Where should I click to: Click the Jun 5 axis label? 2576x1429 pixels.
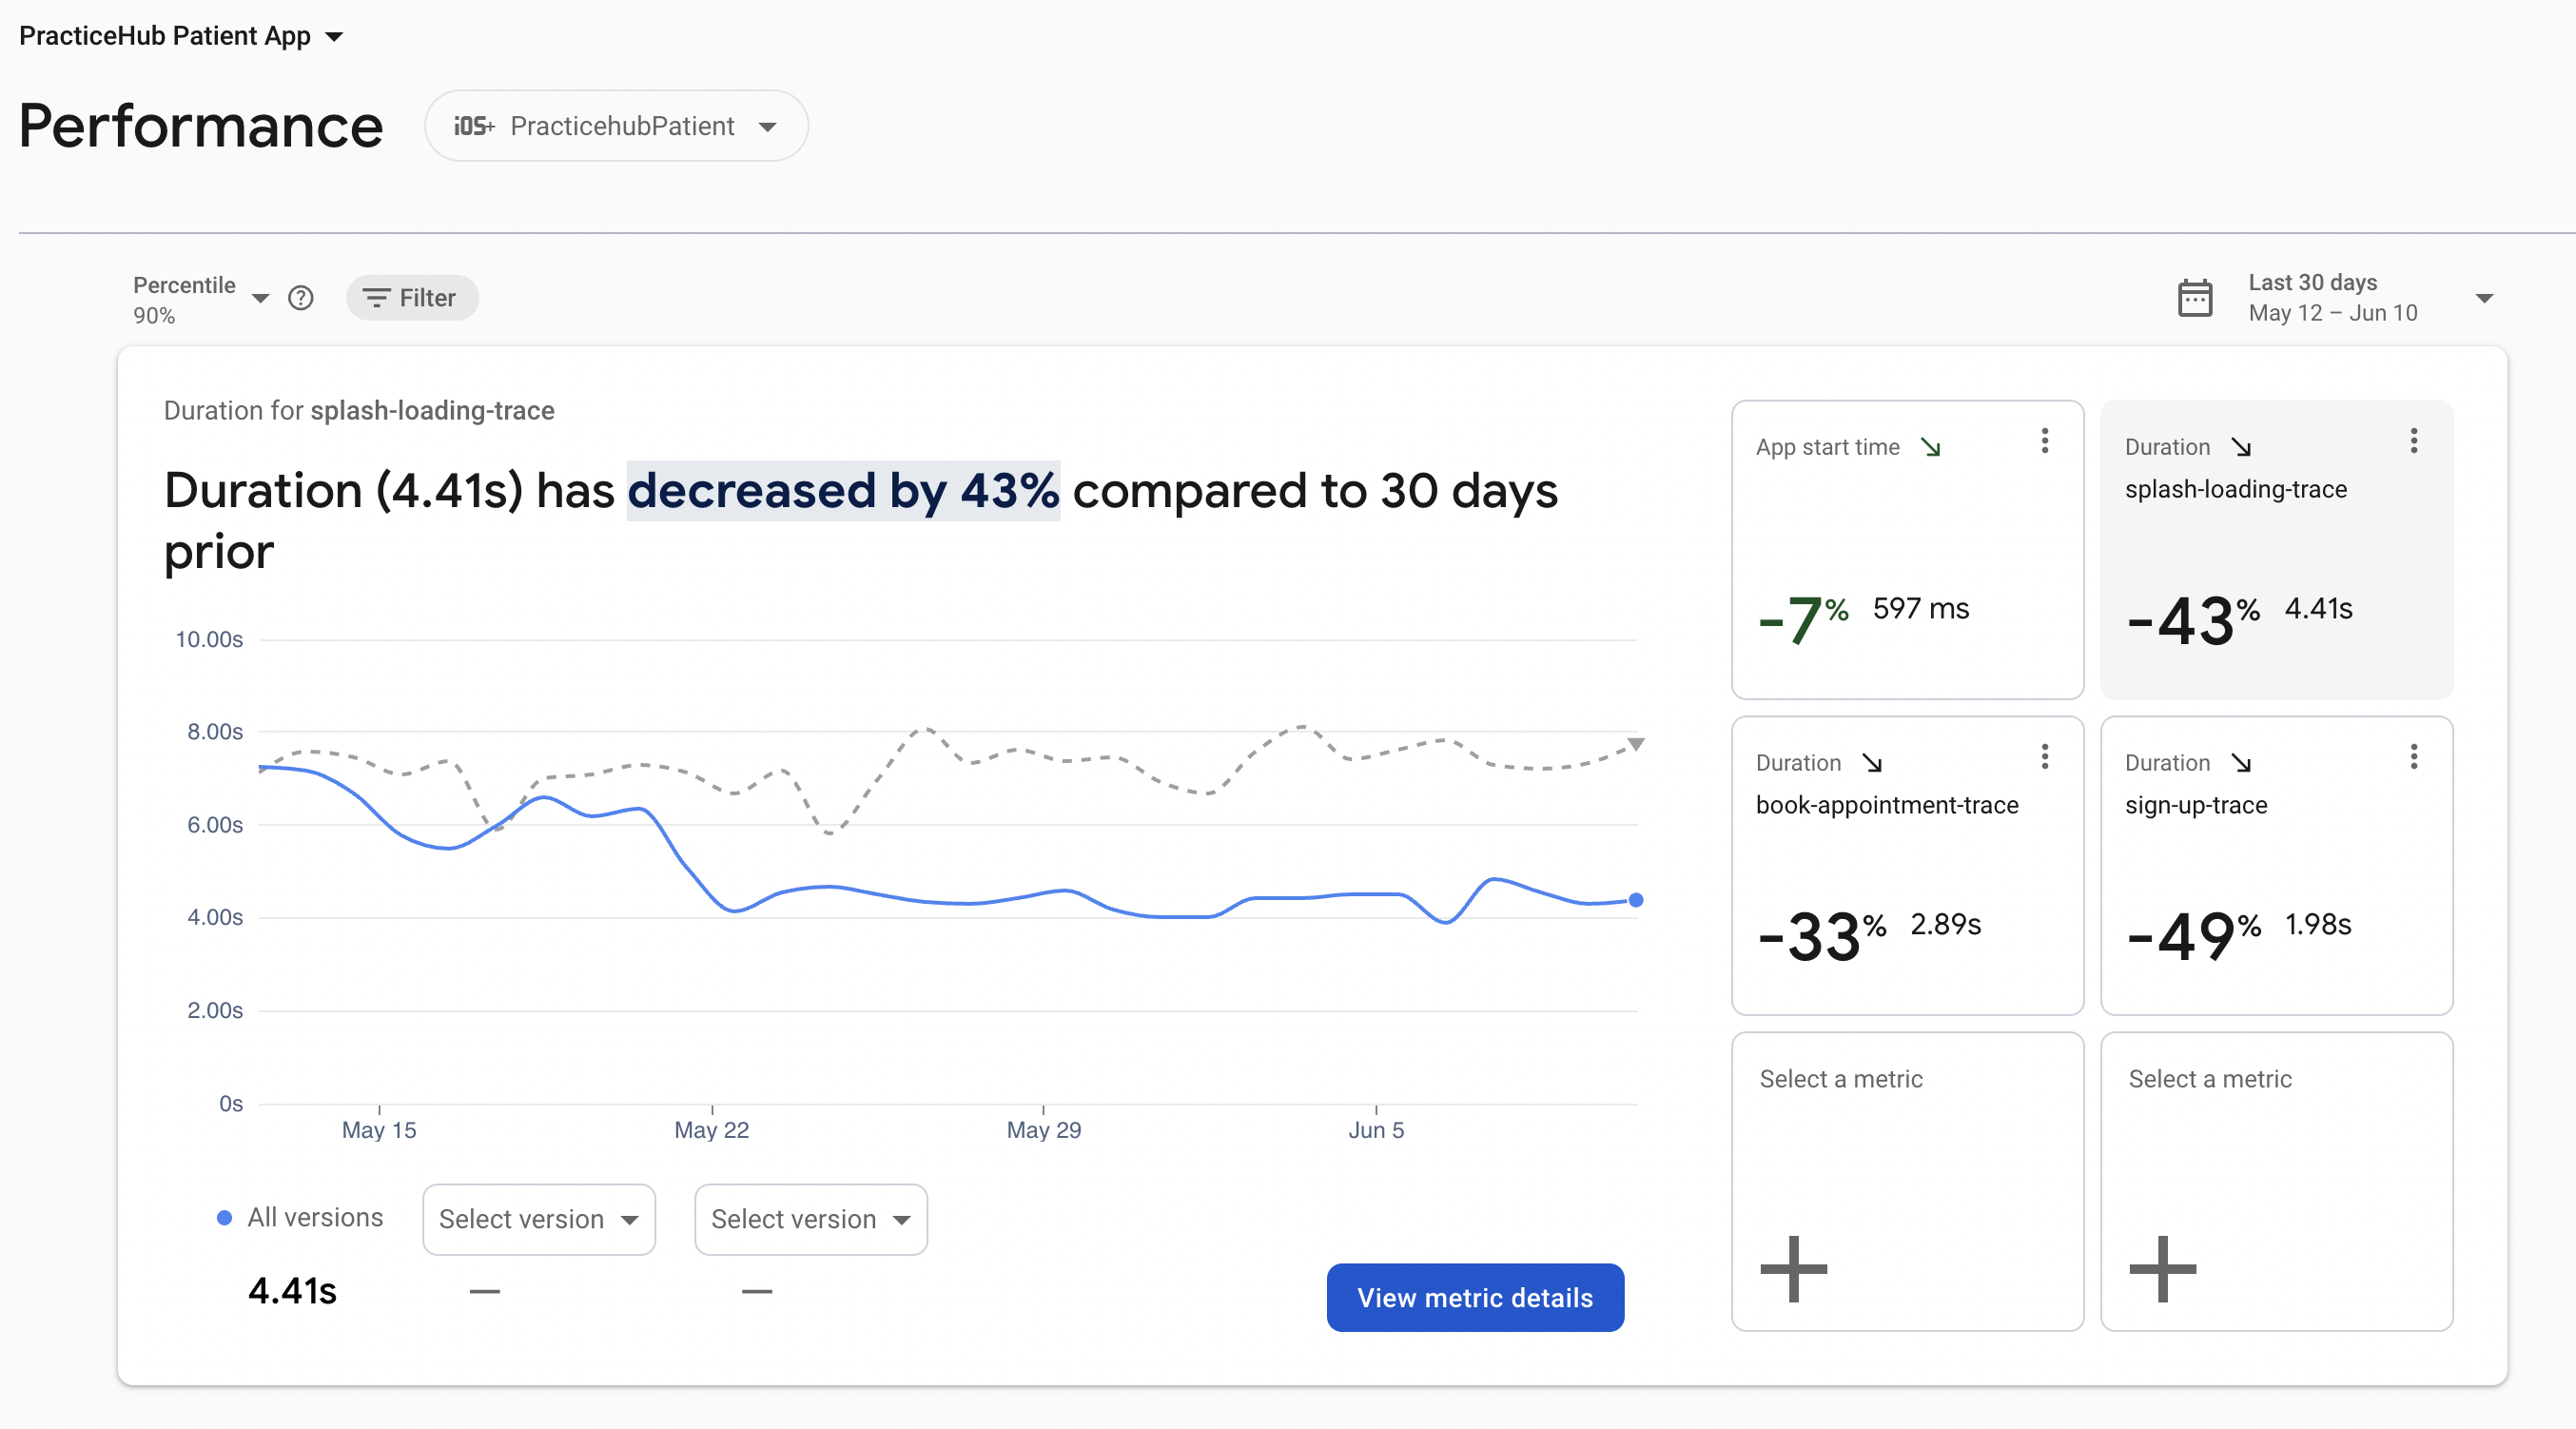click(x=1376, y=1130)
